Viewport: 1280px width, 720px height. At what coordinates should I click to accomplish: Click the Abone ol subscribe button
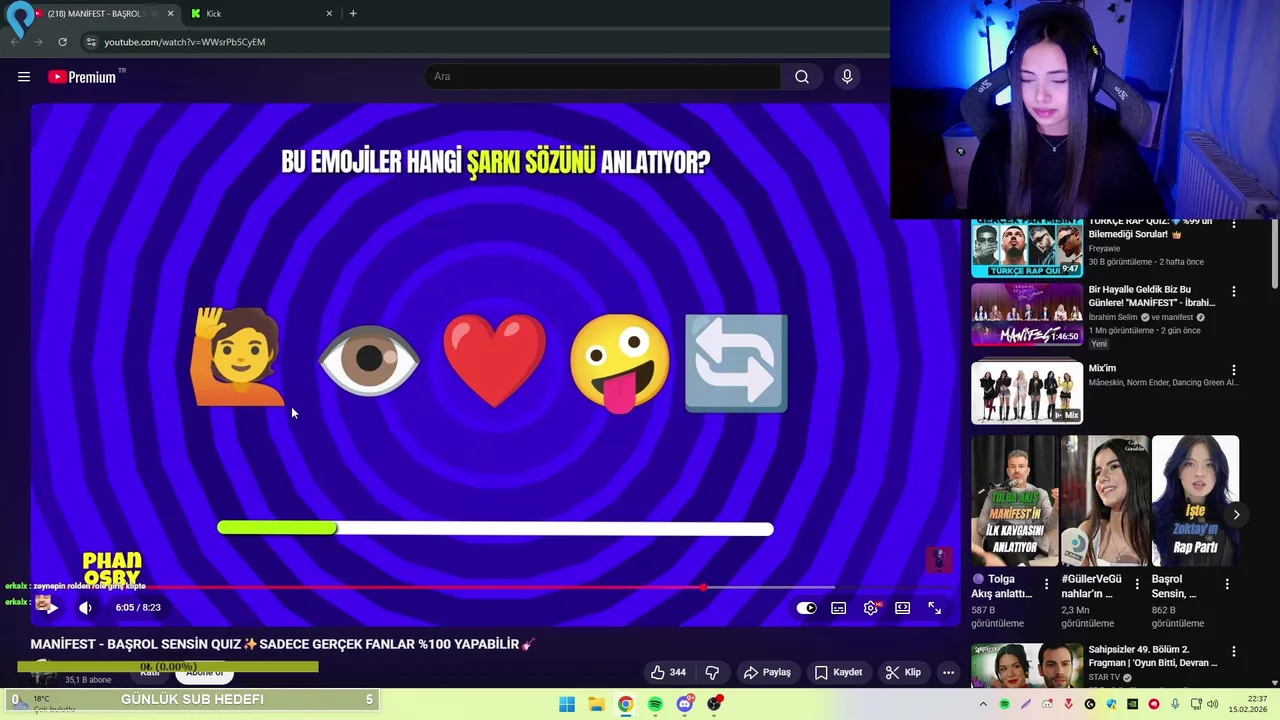coord(204,673)
